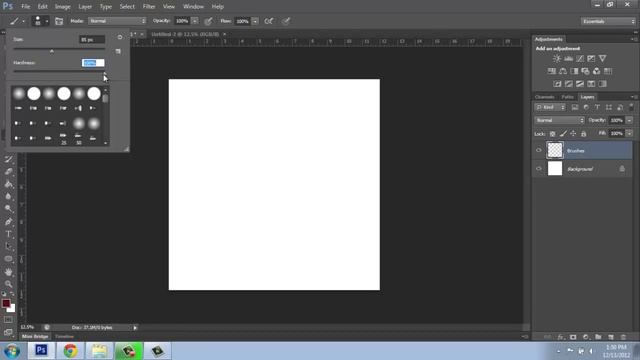This screenshot has width=640, height=360.
Task: Open the Filter menu
Action: pyautogui.click(x=149, y=7)
